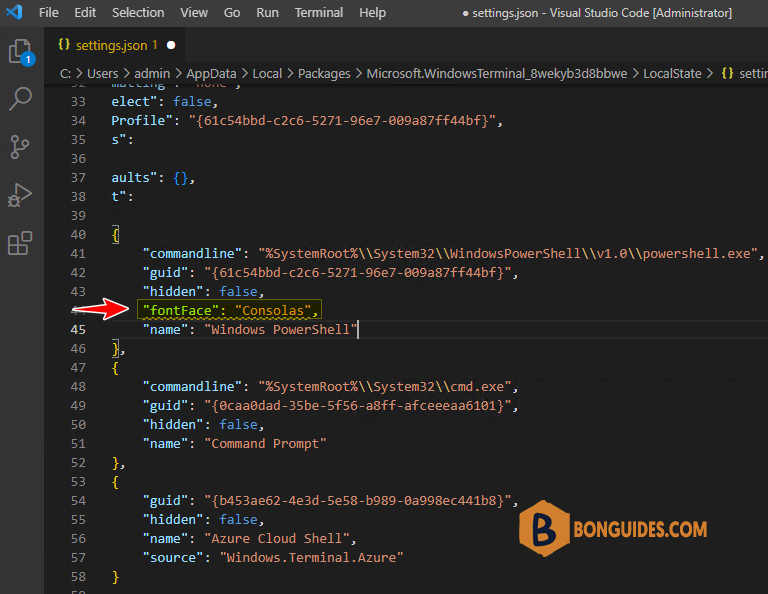Click the VS Code logo icon
This screenshot has width=768, height=594.
[14, 12]
